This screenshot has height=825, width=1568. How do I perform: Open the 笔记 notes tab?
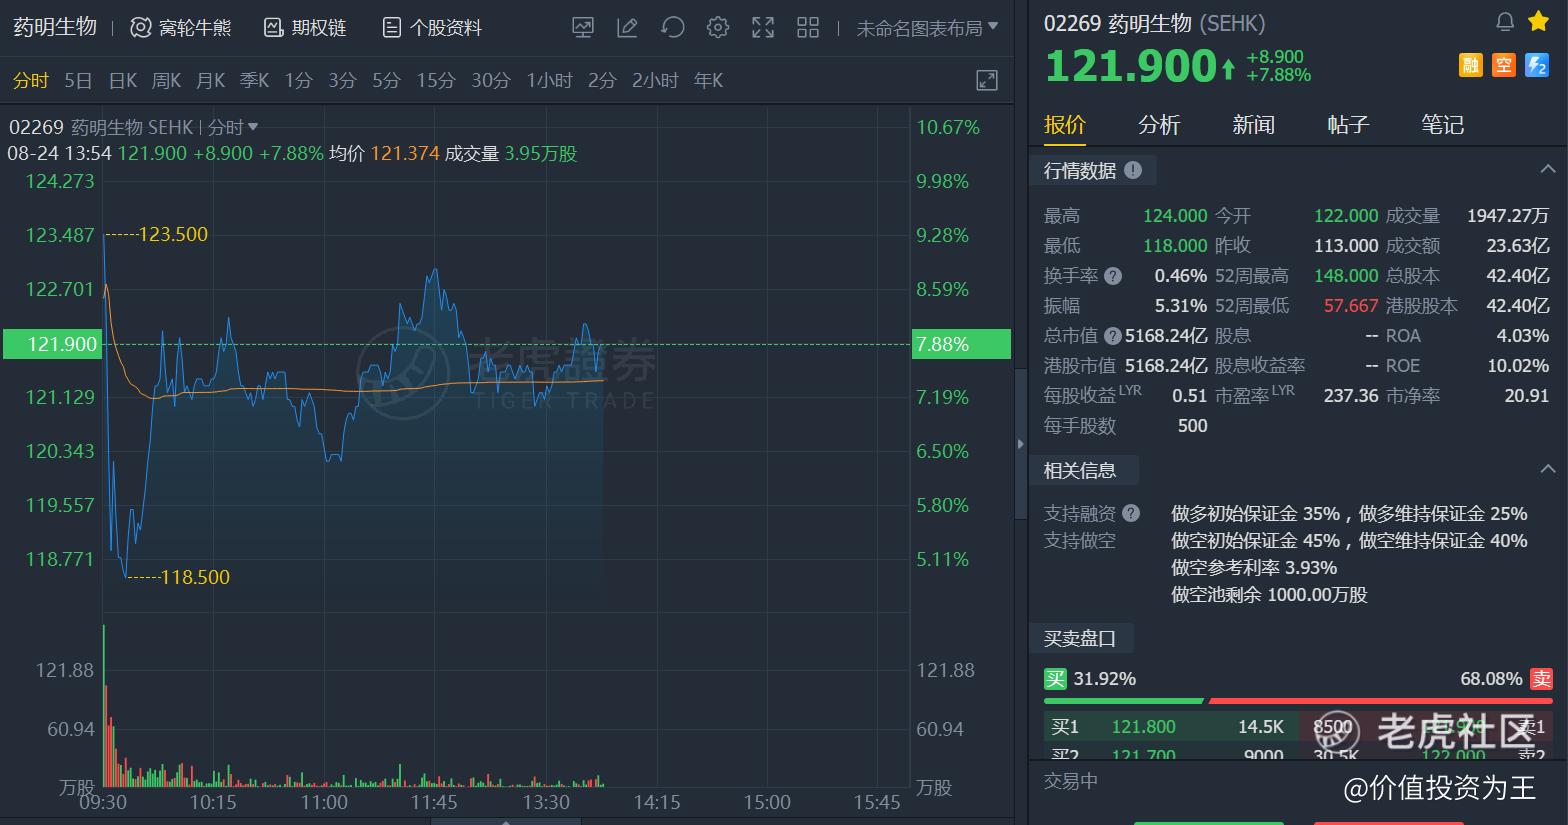(x=1442, y=125)
